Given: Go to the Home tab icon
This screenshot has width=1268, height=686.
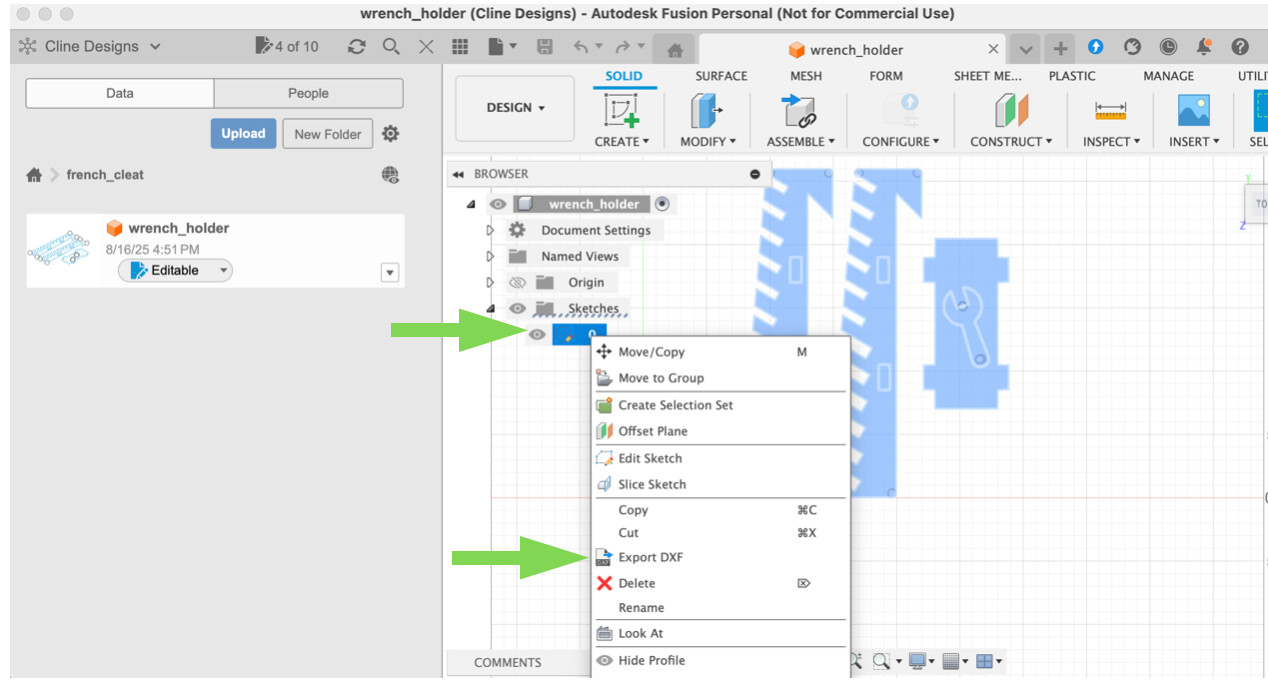Looking at the screenshot, I should coord(675,50).
